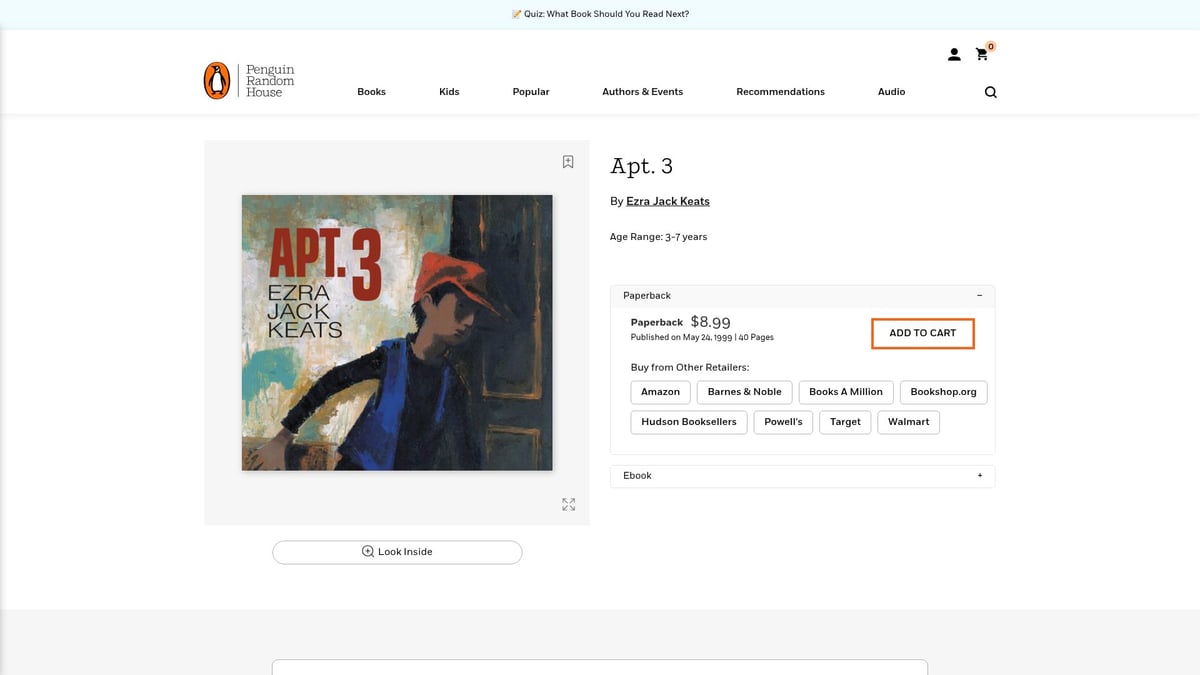Screen dimensions: 1200x675
Task: Click the Look Inside button
Action: click(397, 552)
